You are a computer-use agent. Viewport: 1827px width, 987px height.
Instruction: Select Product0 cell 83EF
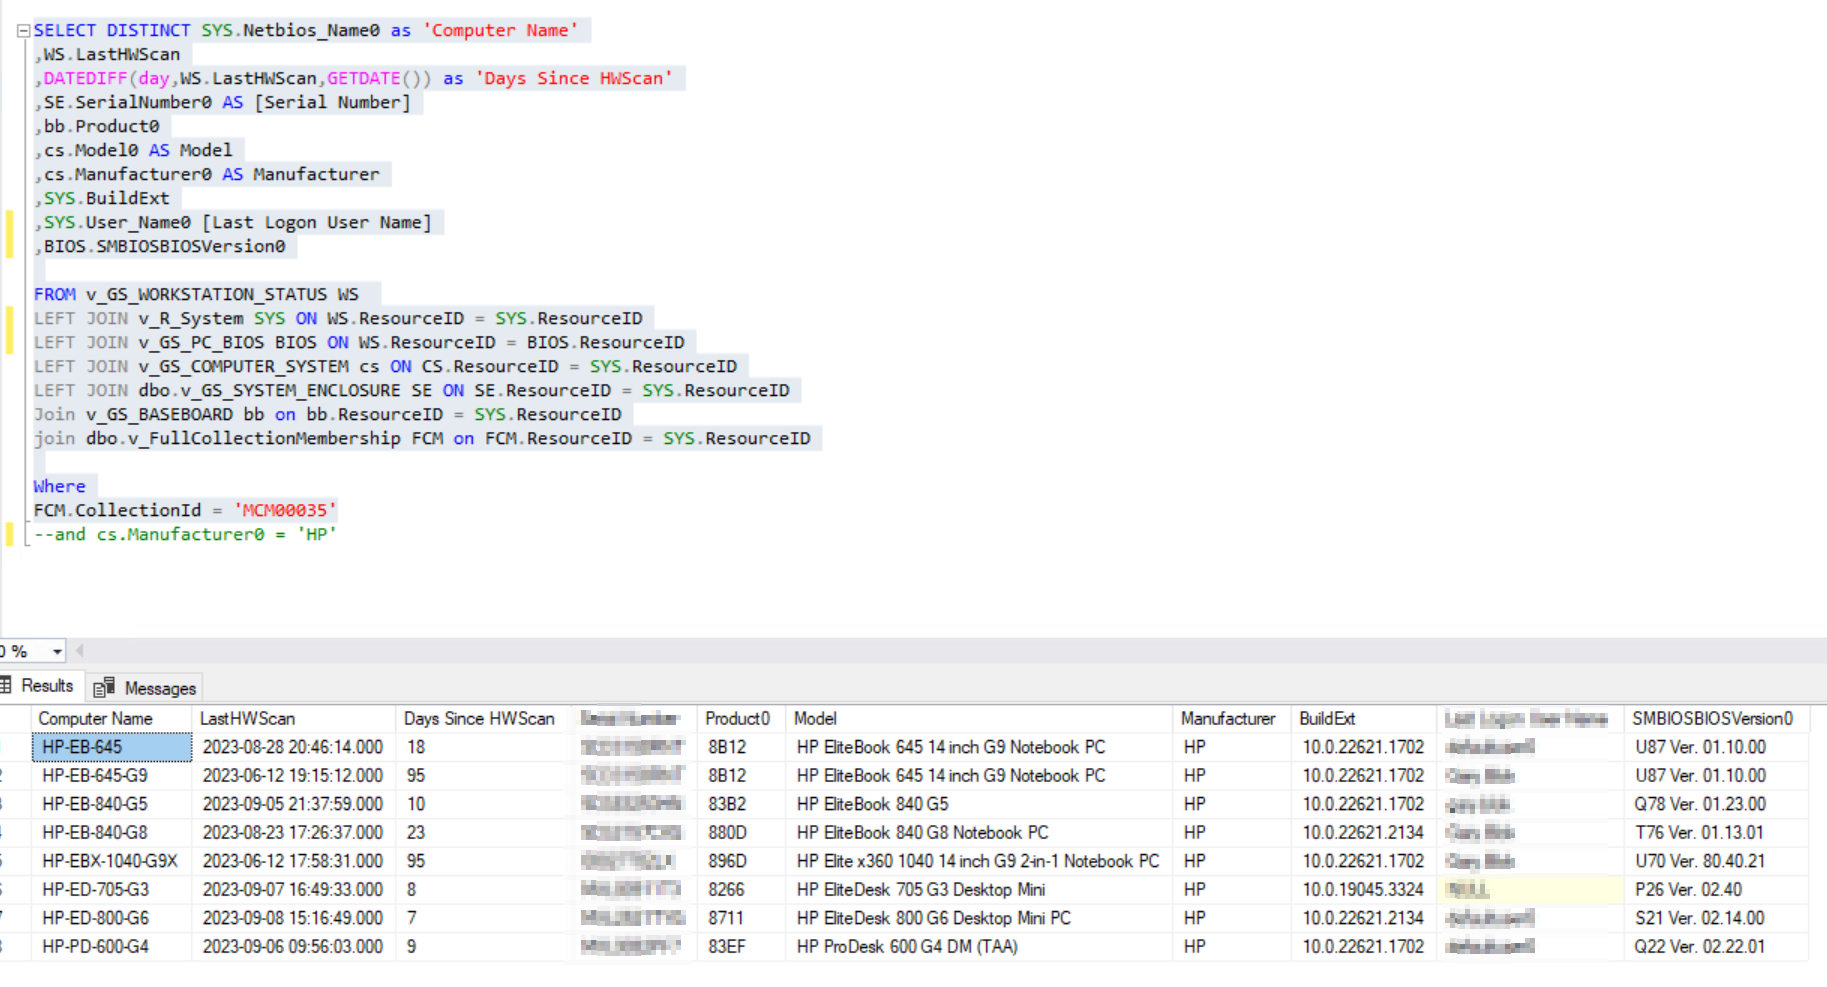743,947
